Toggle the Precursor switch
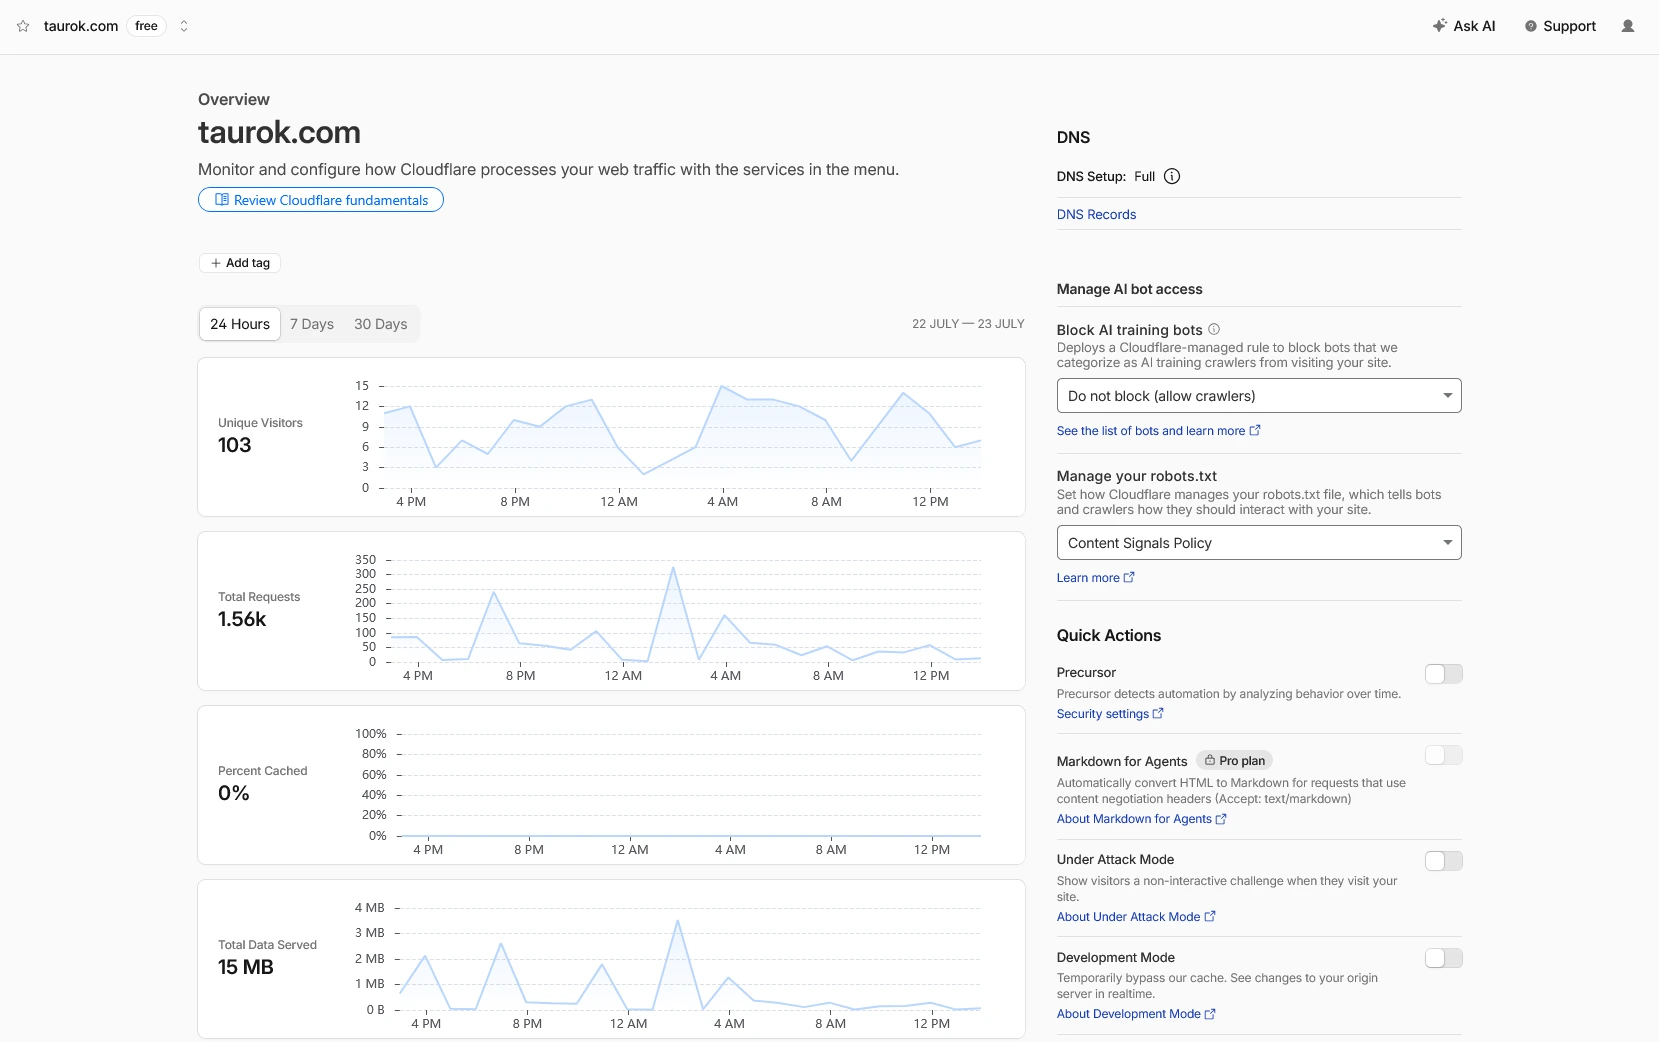Screen dimensions: 1659x1042 tap(1444, 674)
